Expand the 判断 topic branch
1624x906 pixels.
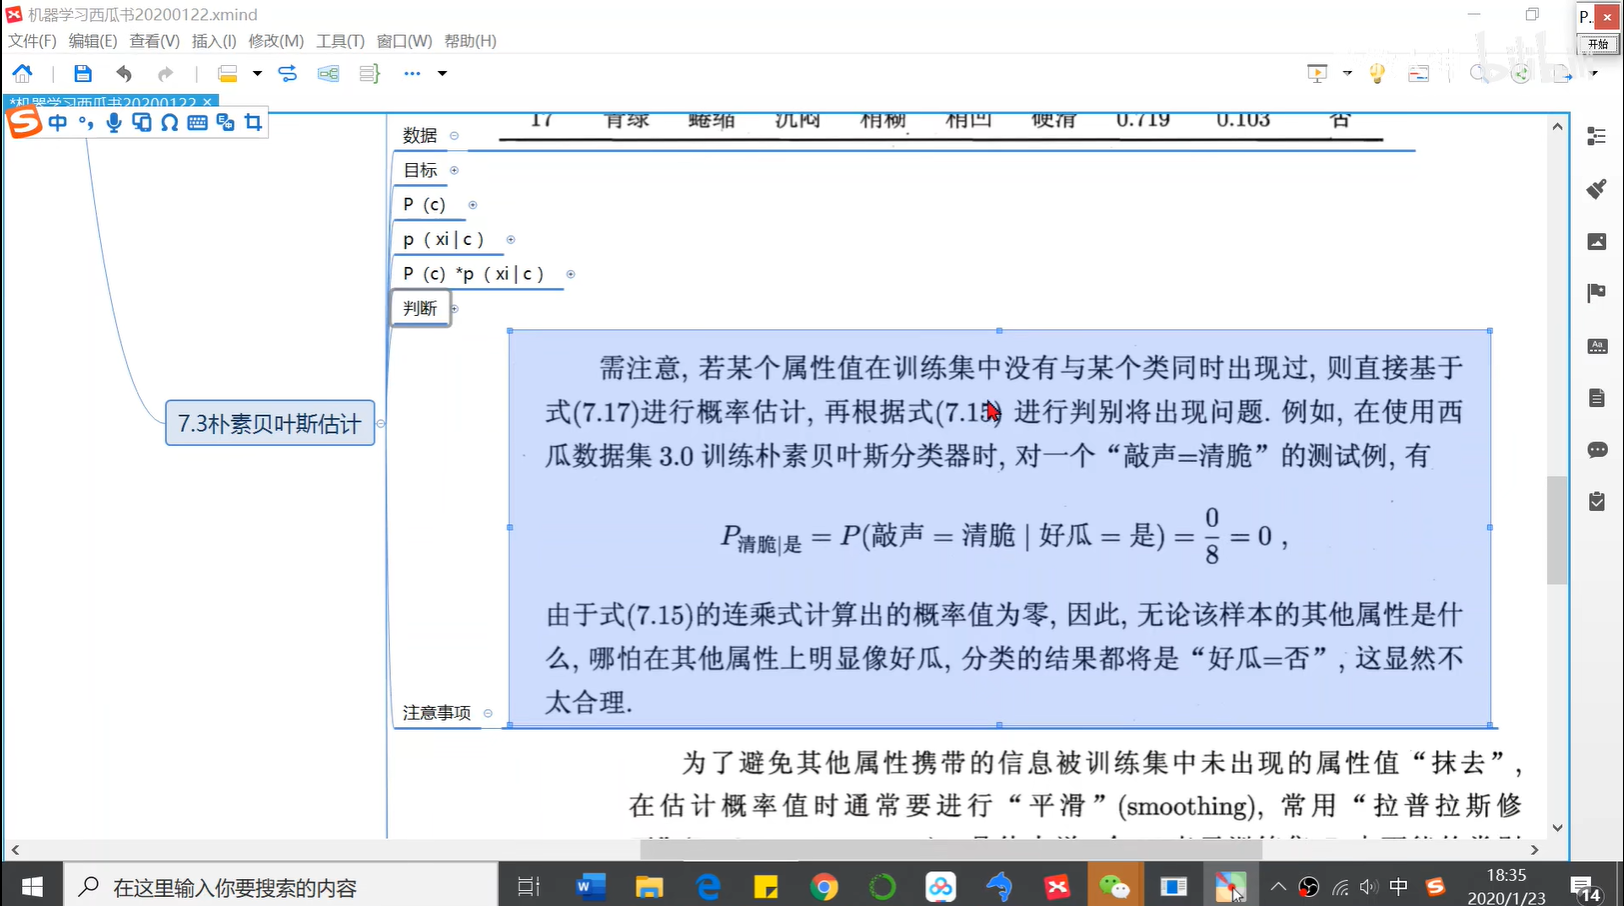coord(455,309)
